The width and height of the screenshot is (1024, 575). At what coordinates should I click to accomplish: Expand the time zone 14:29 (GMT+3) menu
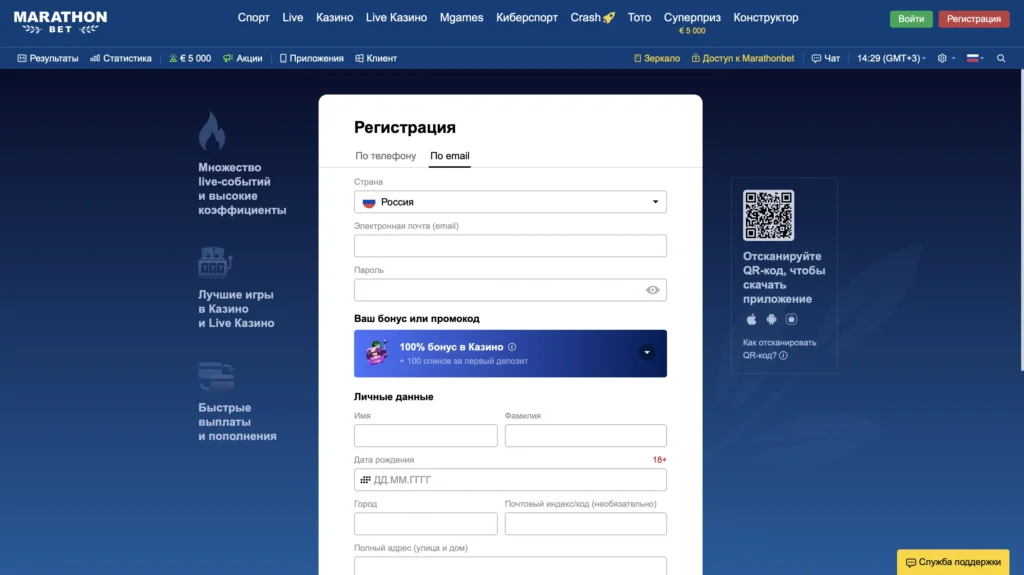click(x=891, y=58)
